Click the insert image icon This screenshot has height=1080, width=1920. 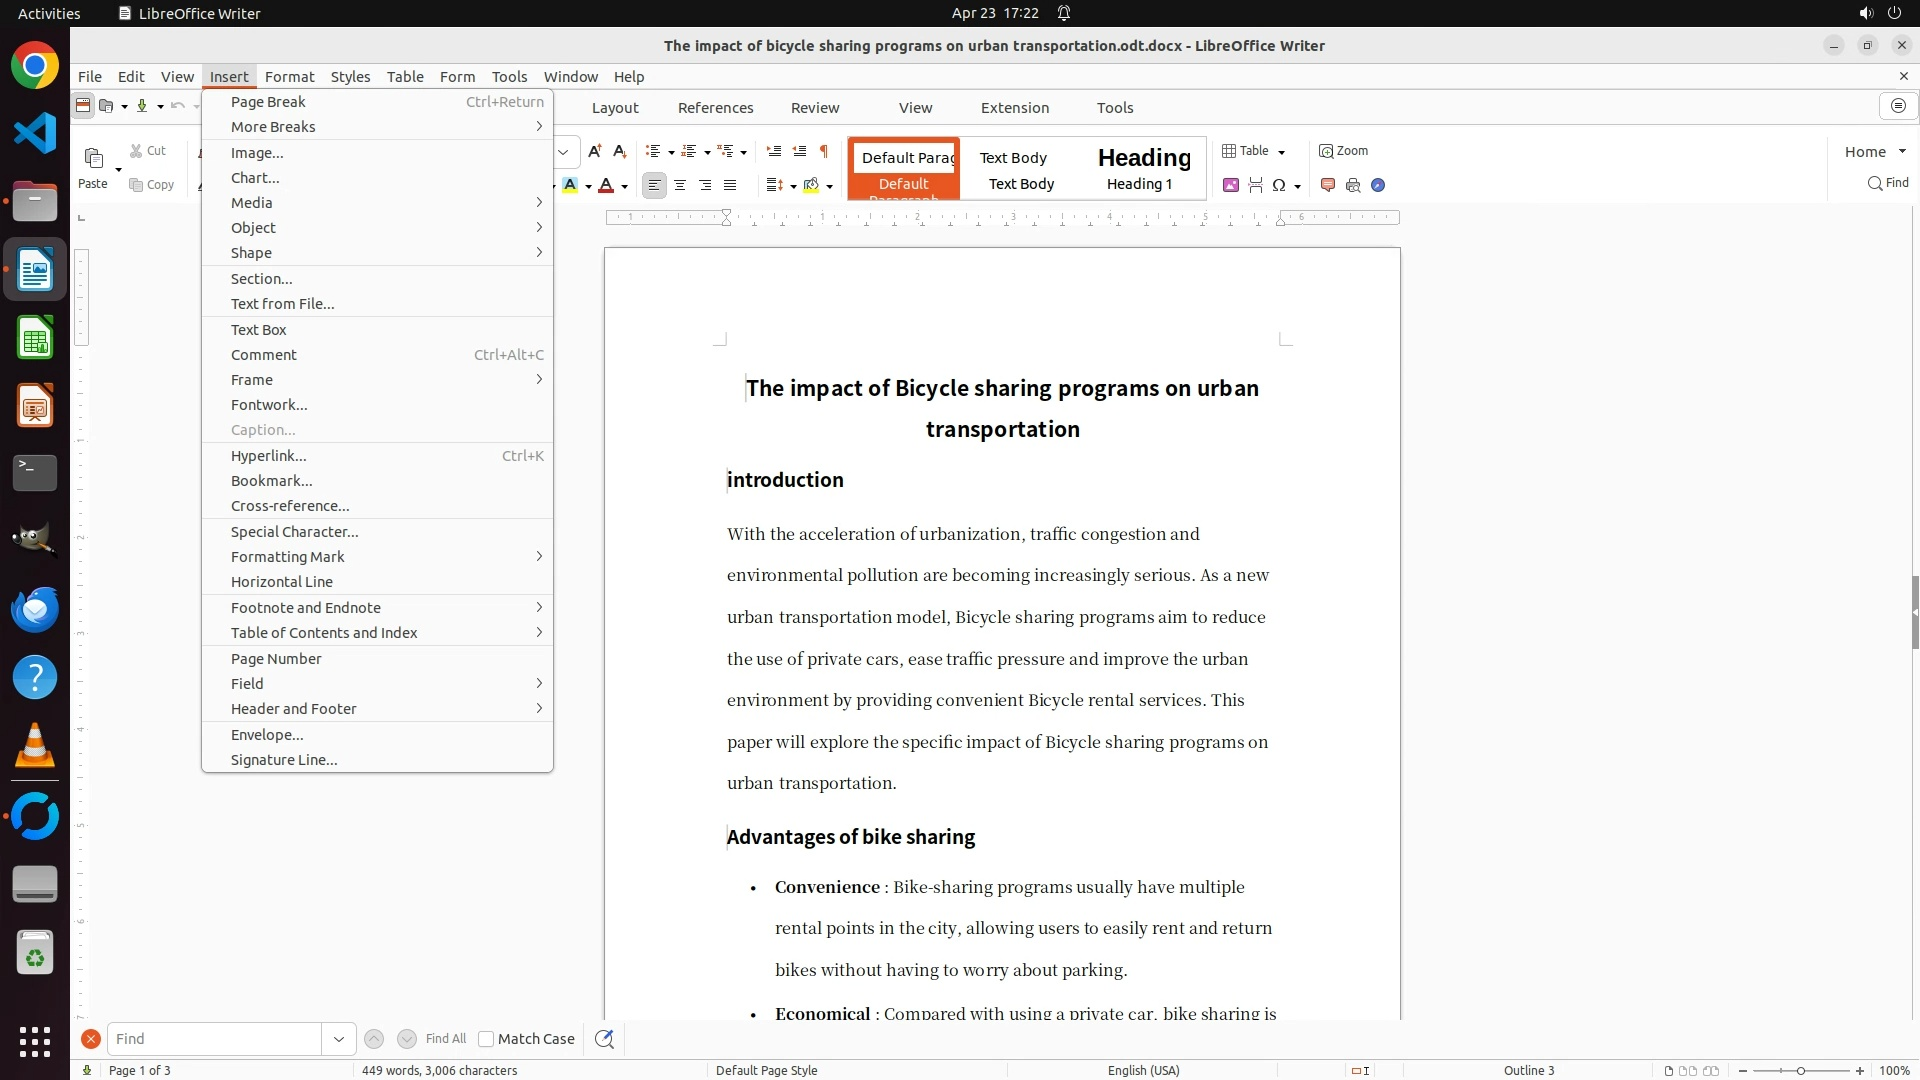coord(1230,185)
